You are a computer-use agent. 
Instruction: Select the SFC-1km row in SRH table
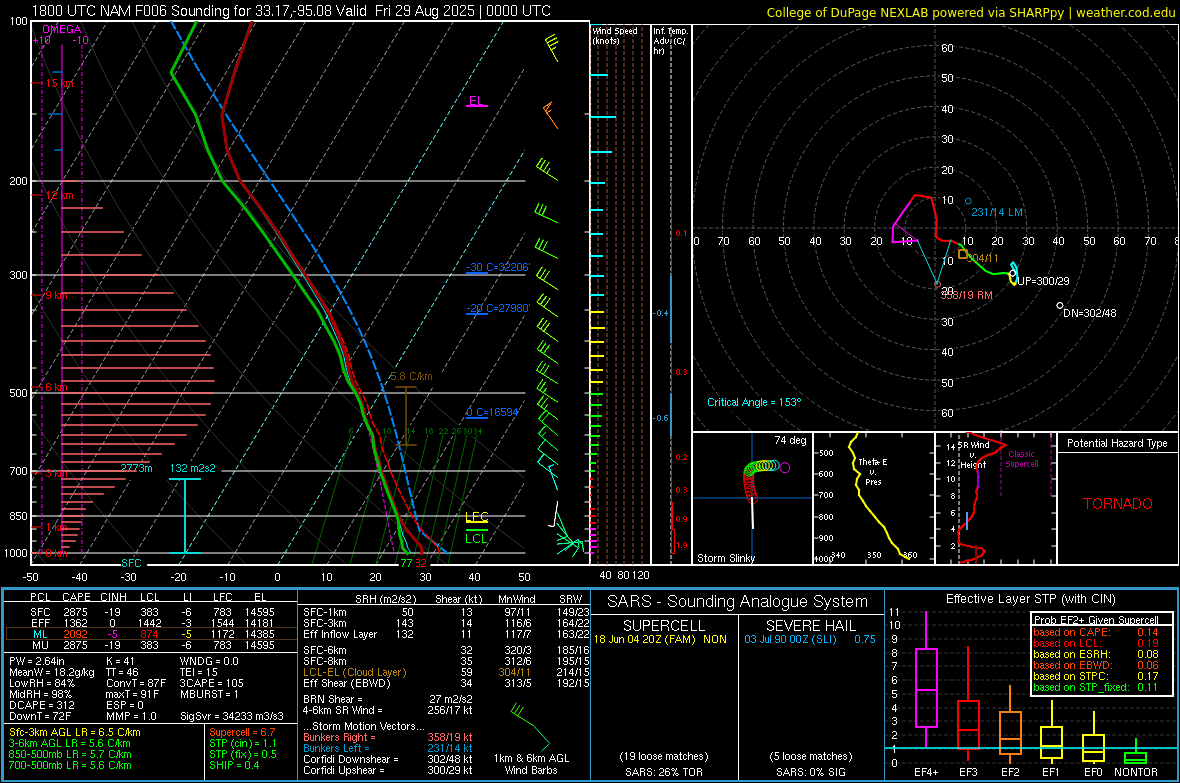point(446,612)
